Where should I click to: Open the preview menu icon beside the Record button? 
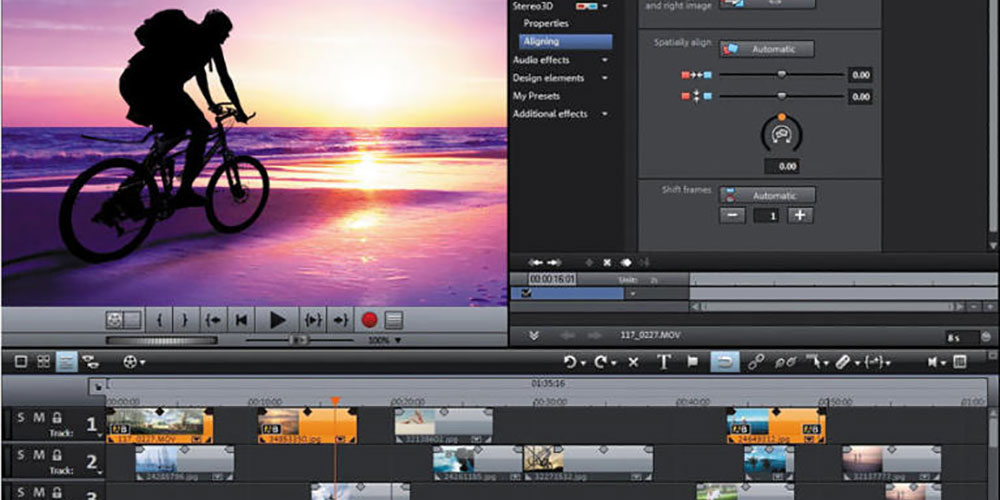[393, 320]
